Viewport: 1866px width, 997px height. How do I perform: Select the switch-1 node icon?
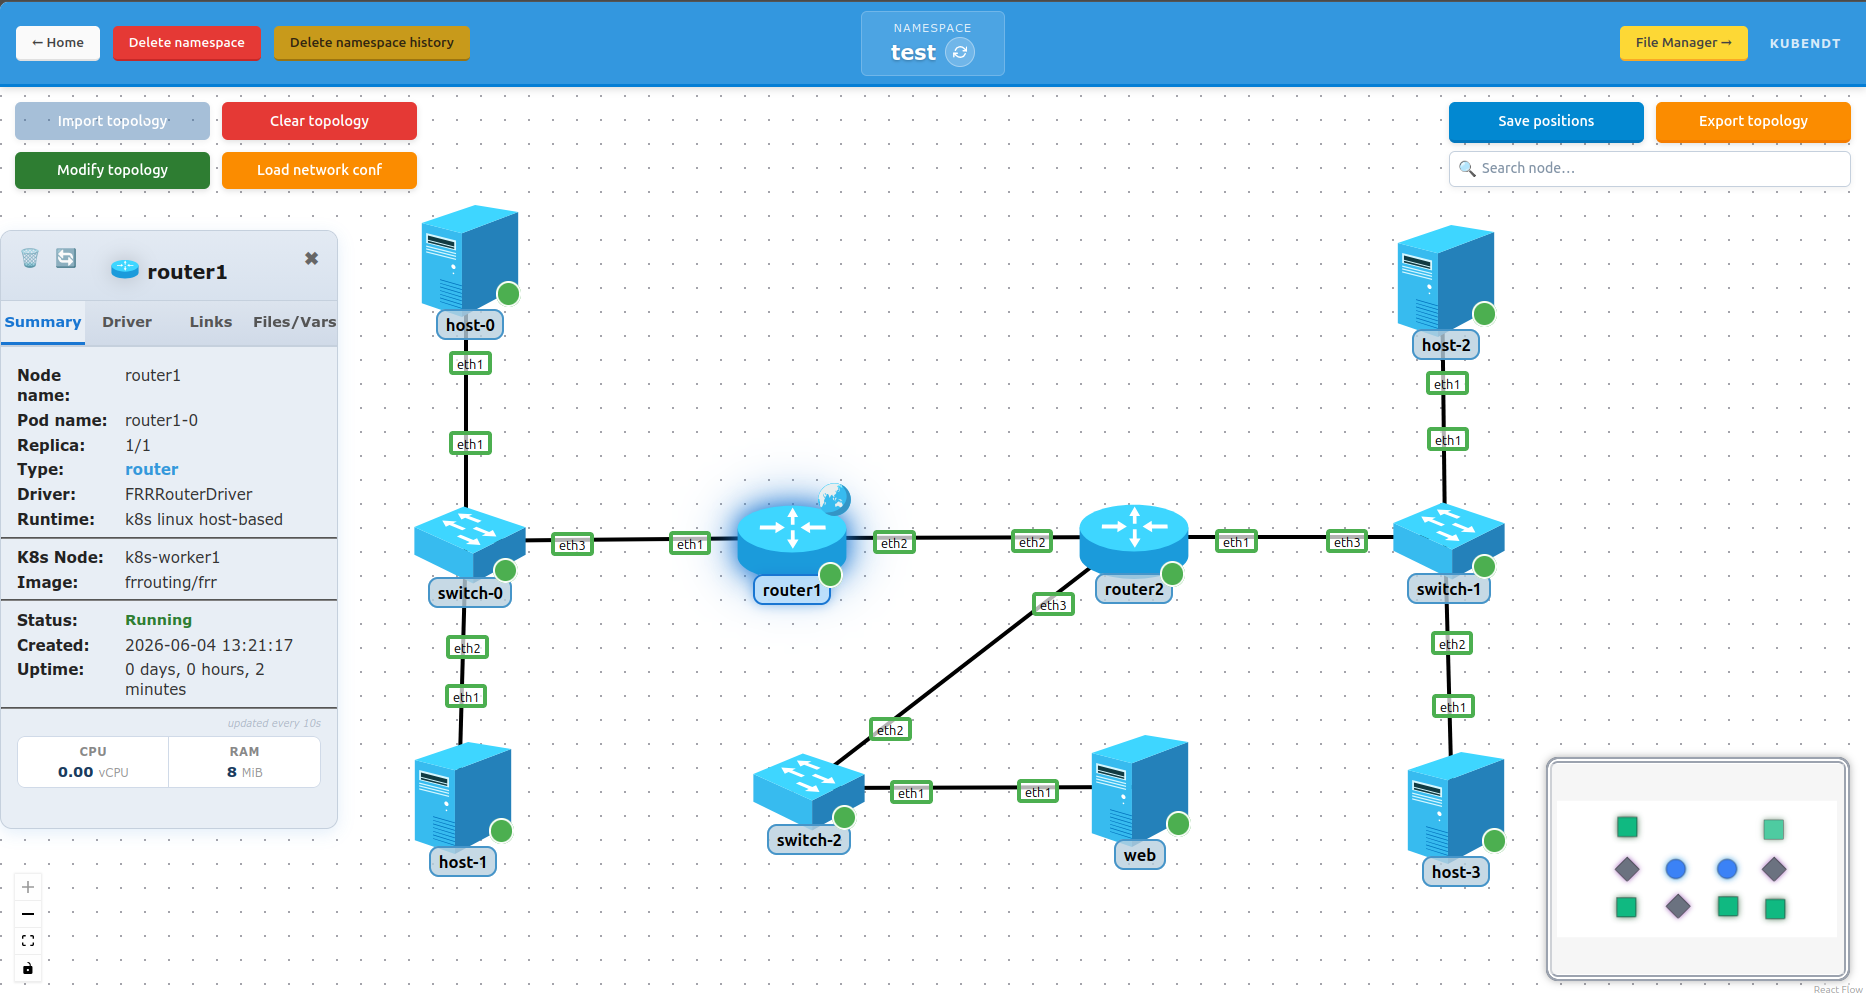coord(1448,538)
